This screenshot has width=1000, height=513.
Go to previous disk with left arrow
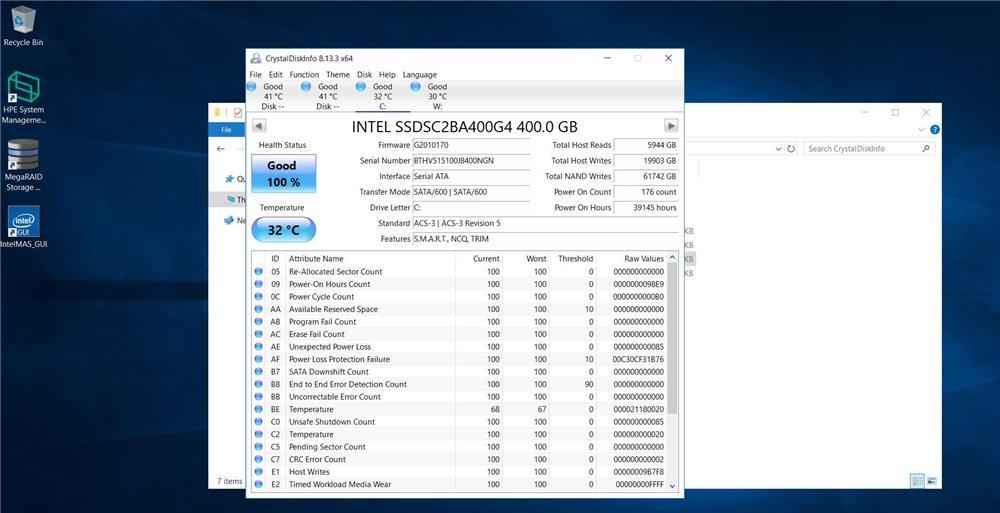click(259, 126)
